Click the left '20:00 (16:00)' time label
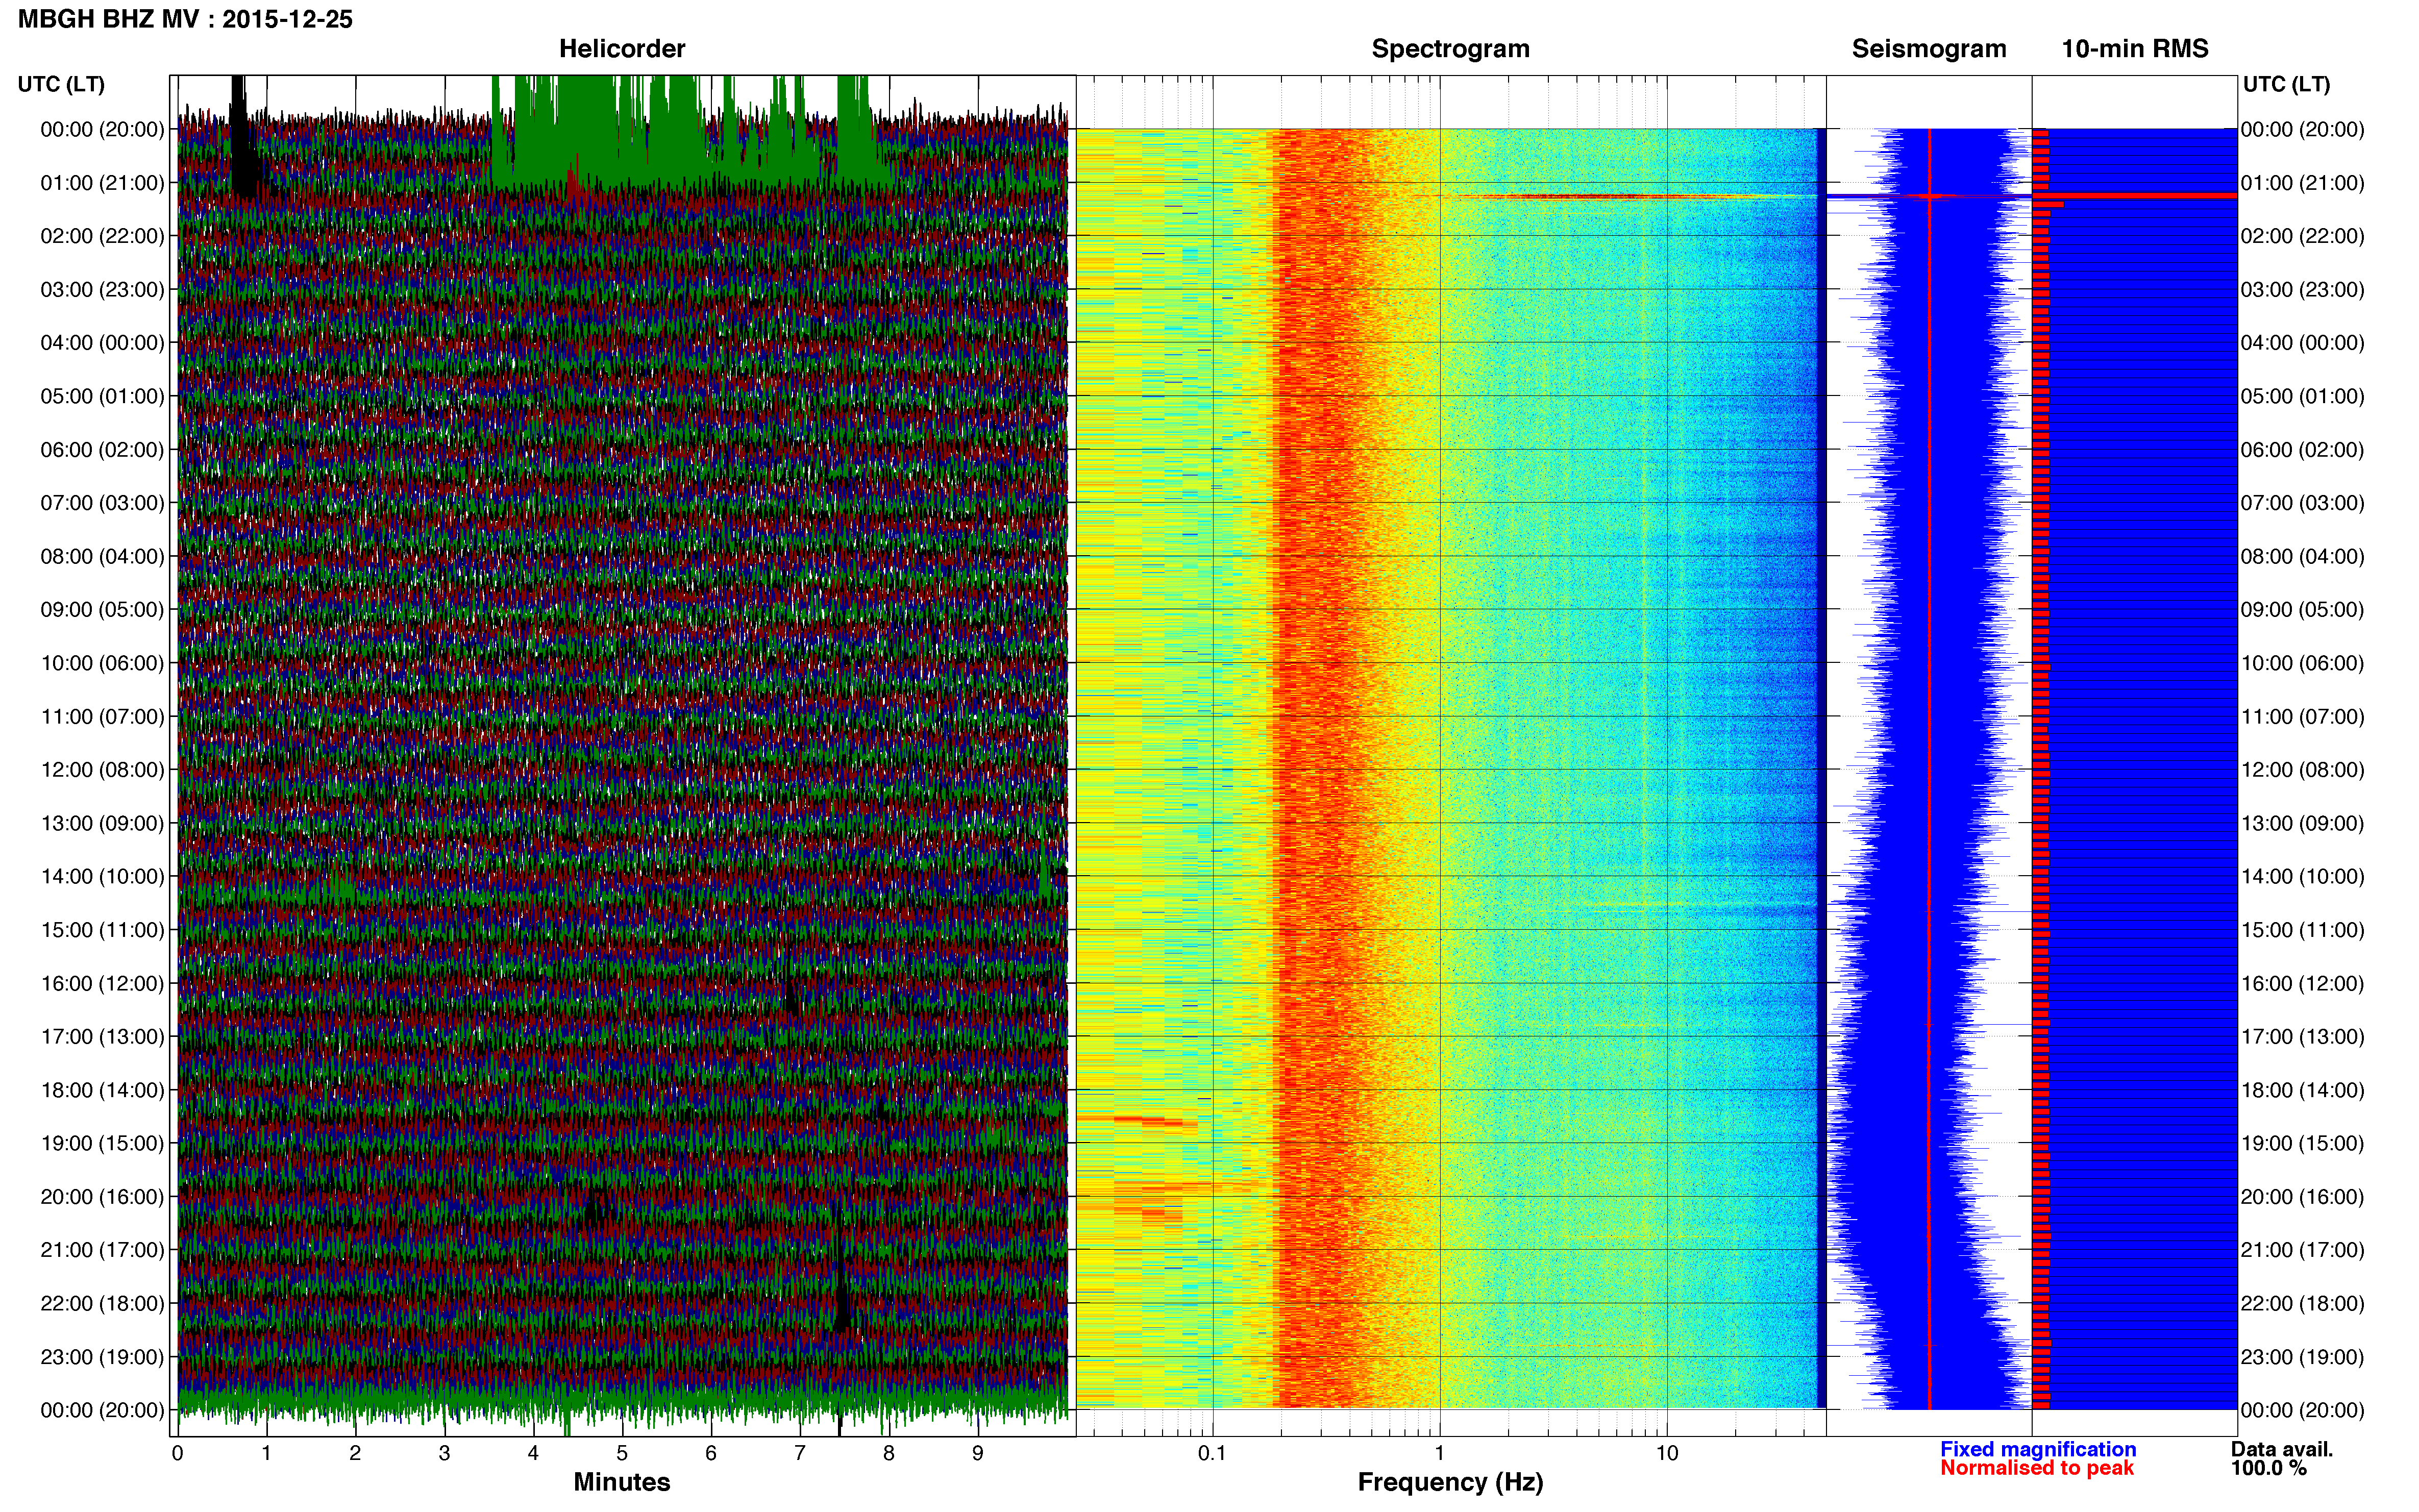The height and width of the screenshot is (1512, 2419). 102,1197
